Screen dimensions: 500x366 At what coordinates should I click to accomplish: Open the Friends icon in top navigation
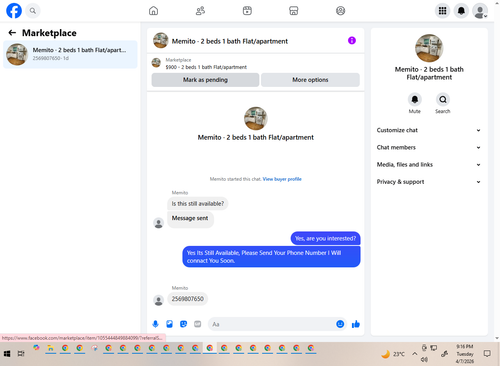pos(200,11)
